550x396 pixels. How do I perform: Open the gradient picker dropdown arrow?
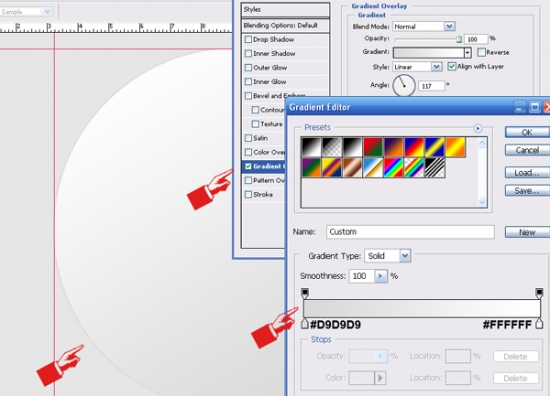coord(468,53)
